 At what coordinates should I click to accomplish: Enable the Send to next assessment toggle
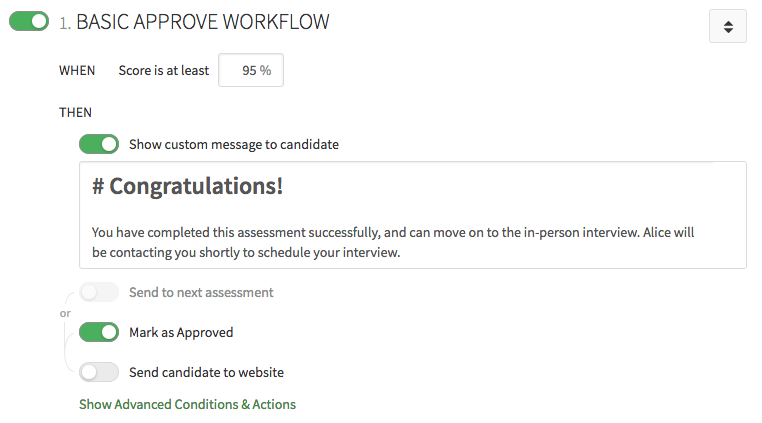[x=99, y=292]
